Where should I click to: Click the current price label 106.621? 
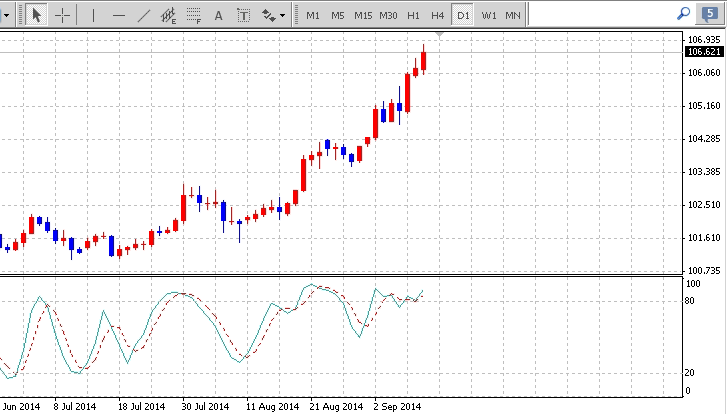click(x=704, y=51)
